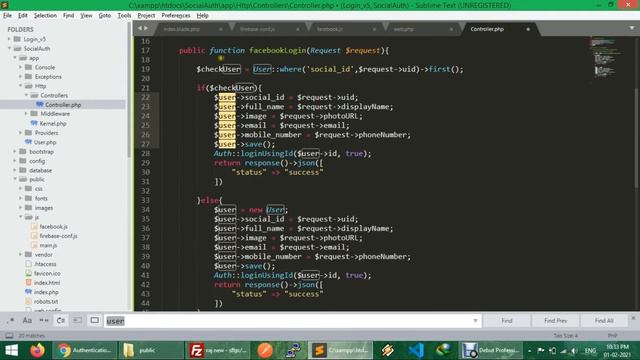Collapse the app folder arrow
Screen dimensions: 640x360
tap(15, 58)
